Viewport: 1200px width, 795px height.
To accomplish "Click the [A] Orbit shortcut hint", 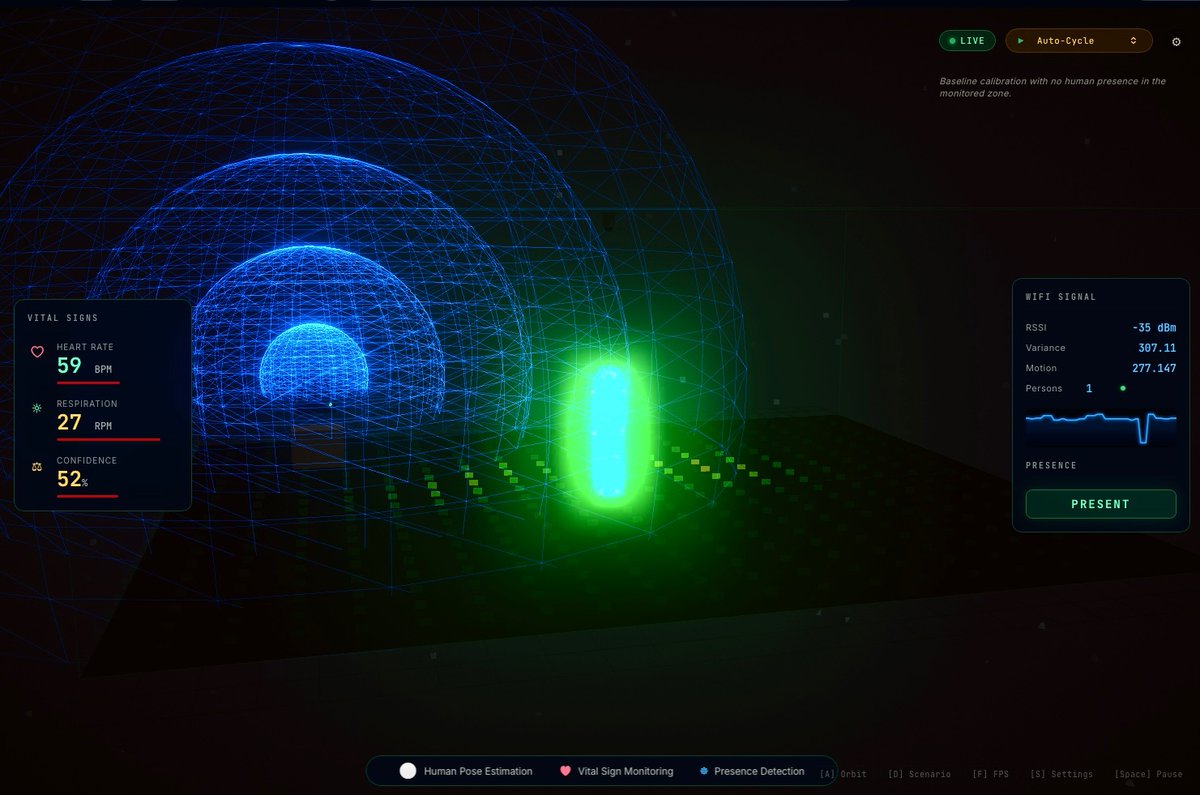I will pyautogui.click(x=843, y=774).
